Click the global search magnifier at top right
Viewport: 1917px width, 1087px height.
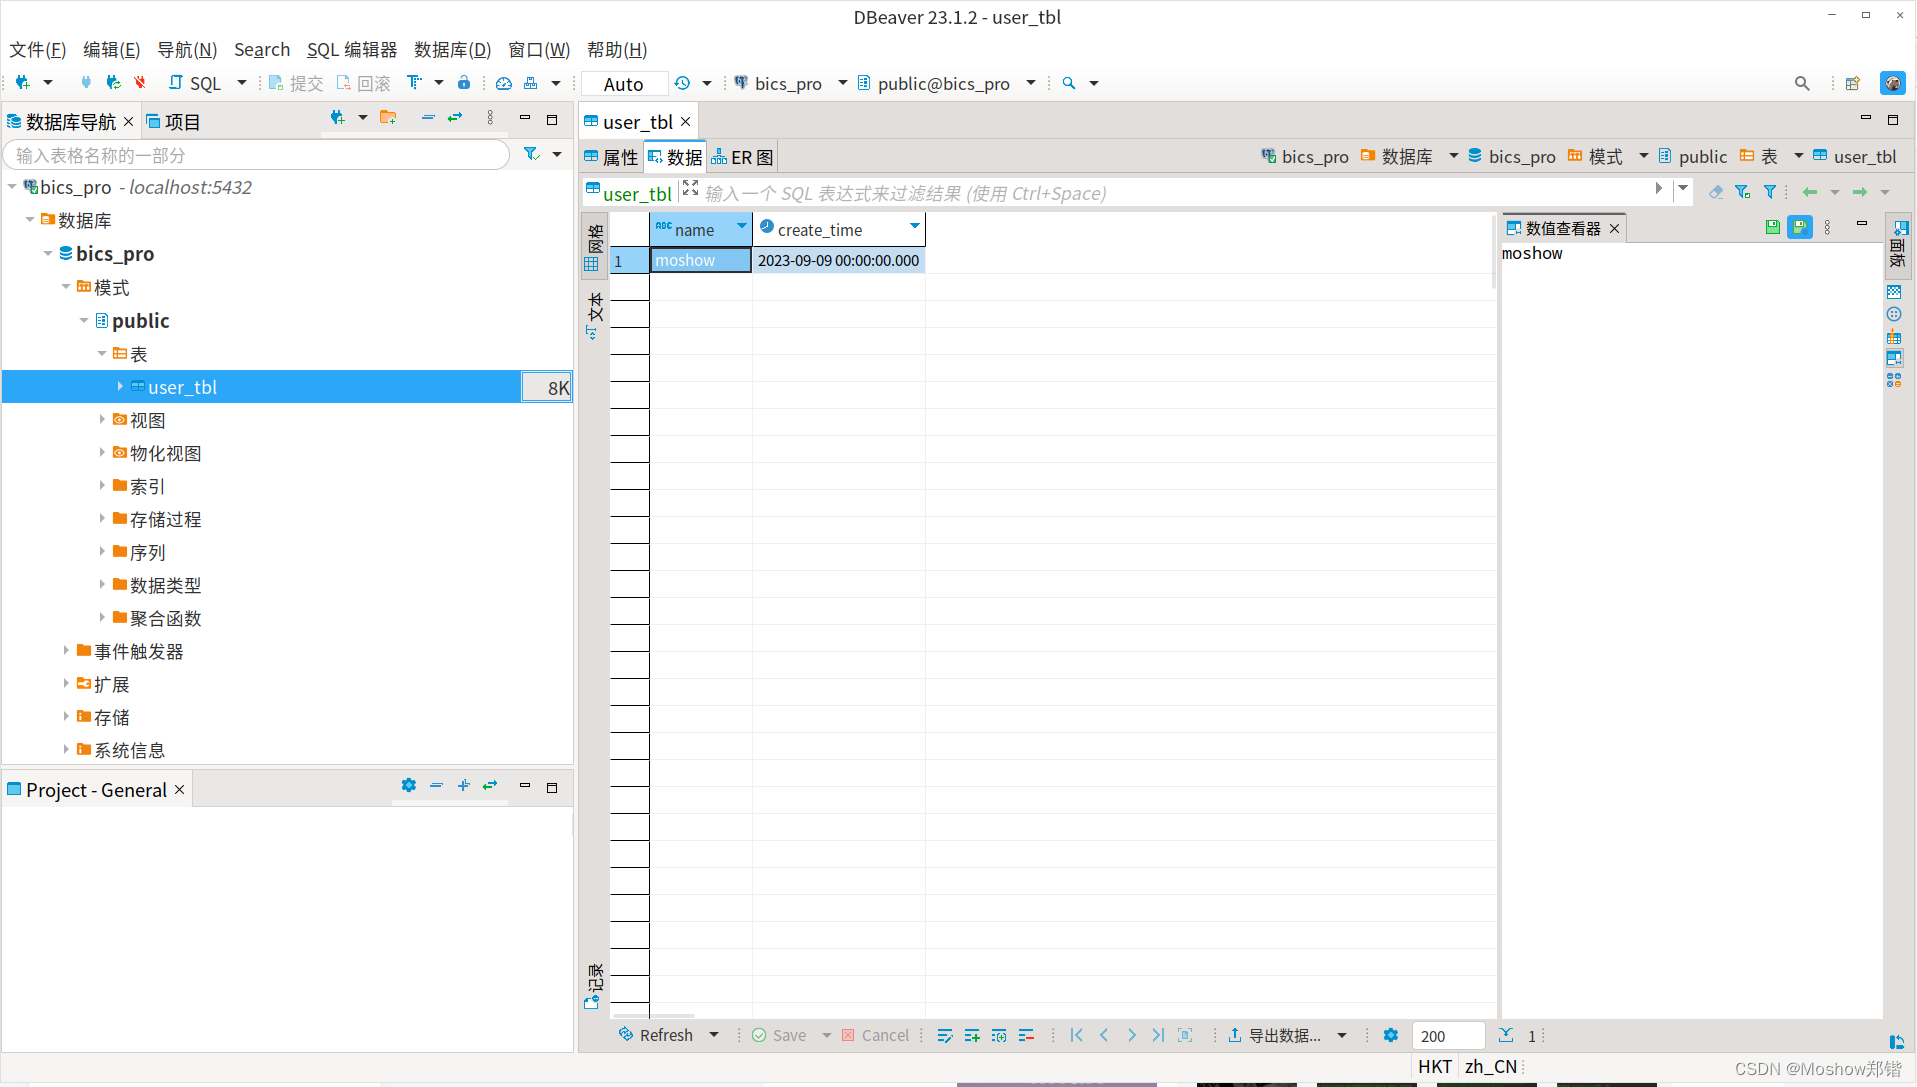tap(1802, 83)
